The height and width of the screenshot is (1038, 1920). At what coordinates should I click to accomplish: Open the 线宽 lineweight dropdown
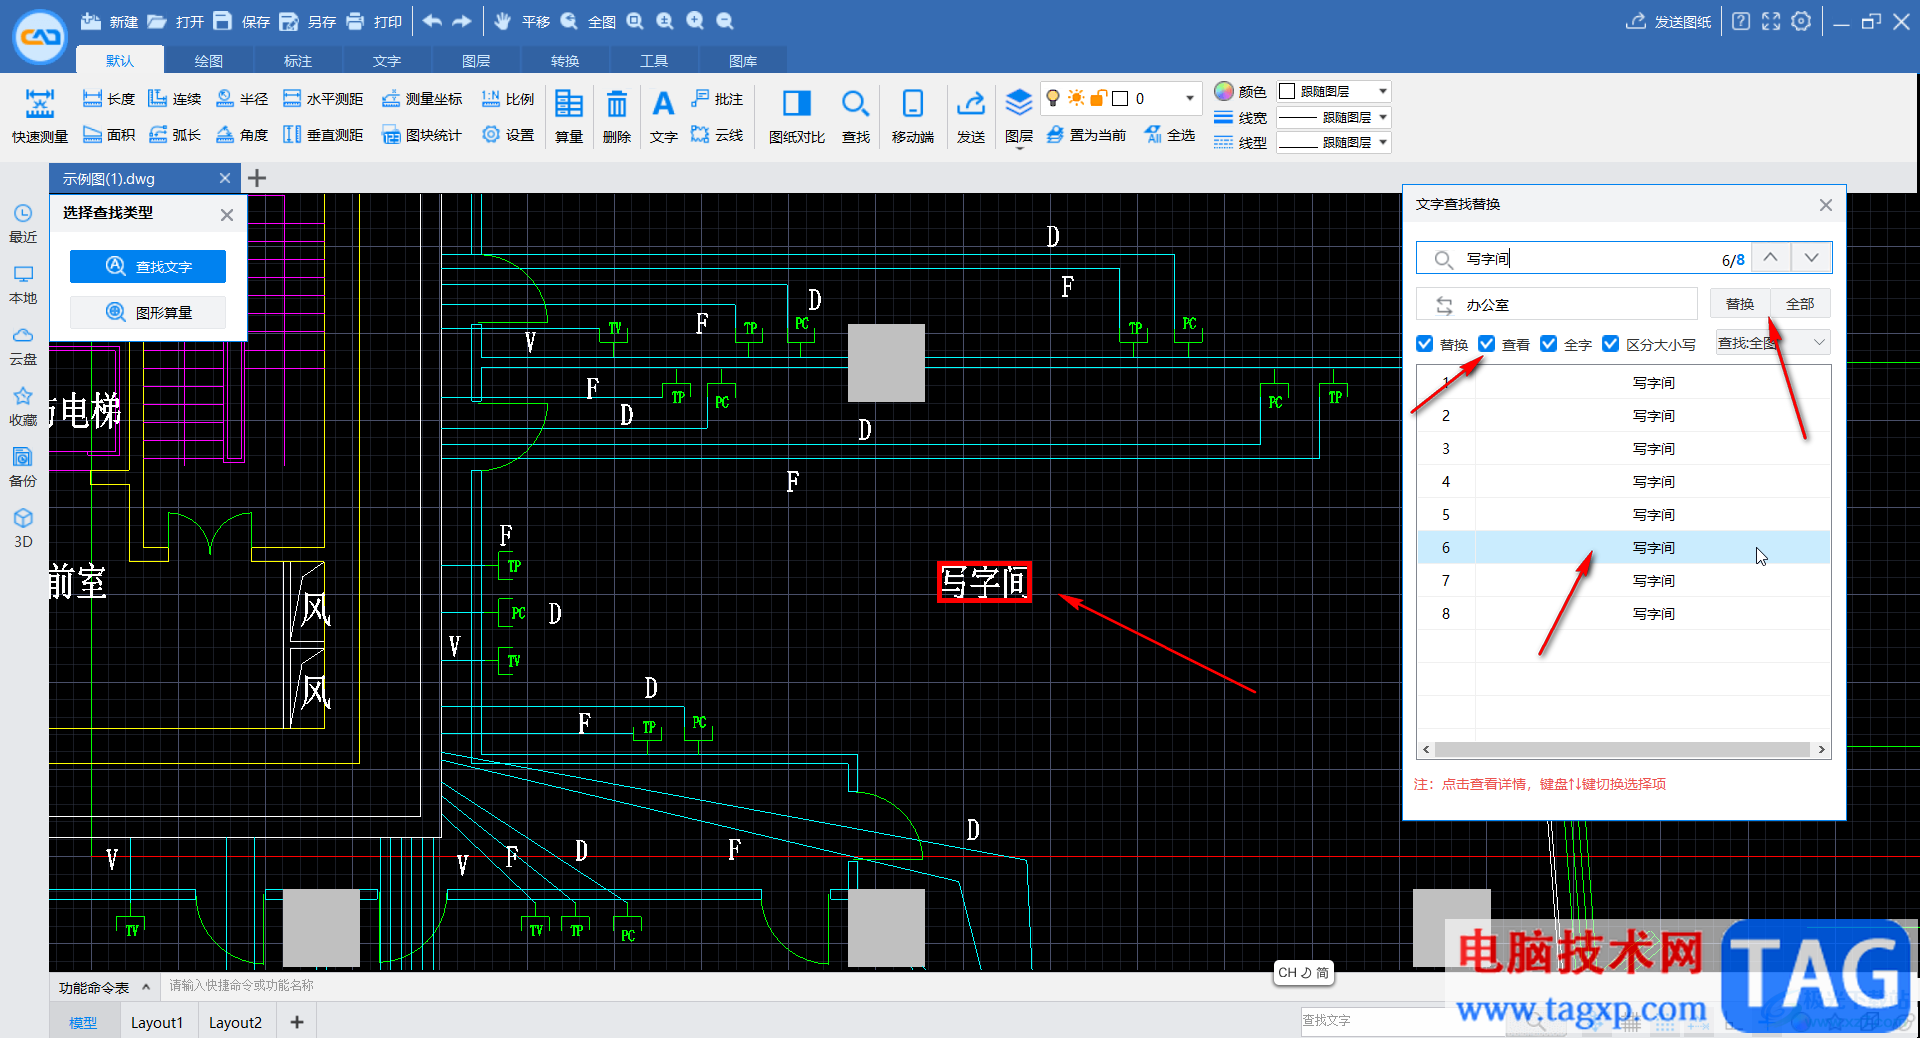1383,117
